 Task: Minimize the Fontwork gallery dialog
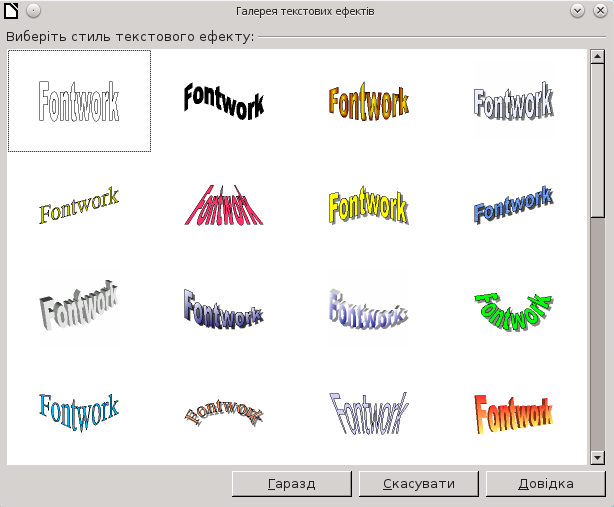577,11
